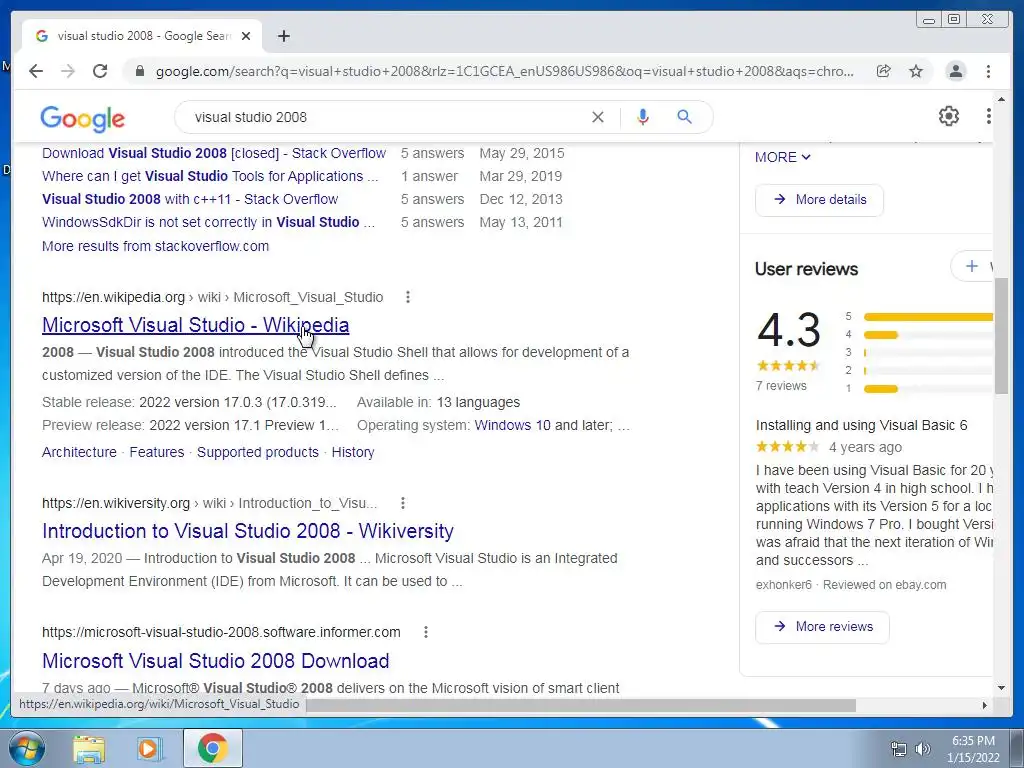Open the Features sitelink
This screenshot has width=1024, height=768.
pyautogui.click(x=157, y=452)
